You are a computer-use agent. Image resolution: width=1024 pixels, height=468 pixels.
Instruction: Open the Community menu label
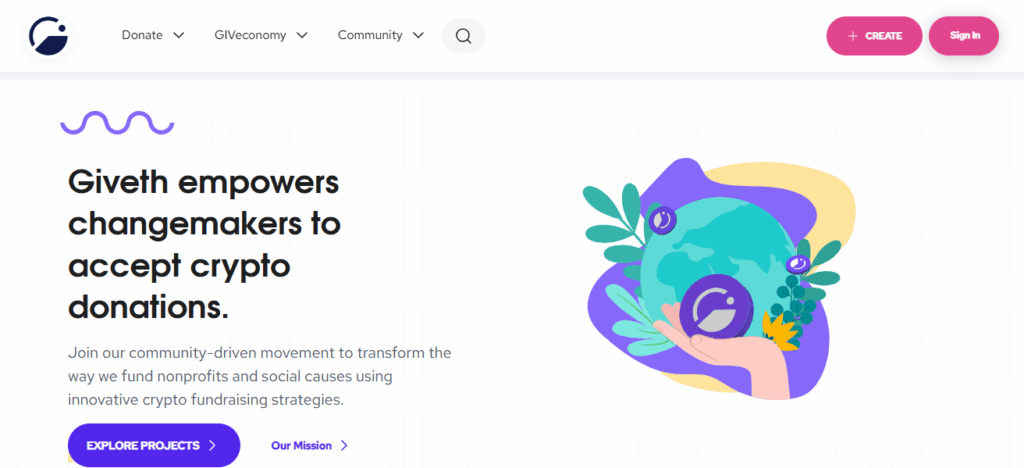[370, 35]
